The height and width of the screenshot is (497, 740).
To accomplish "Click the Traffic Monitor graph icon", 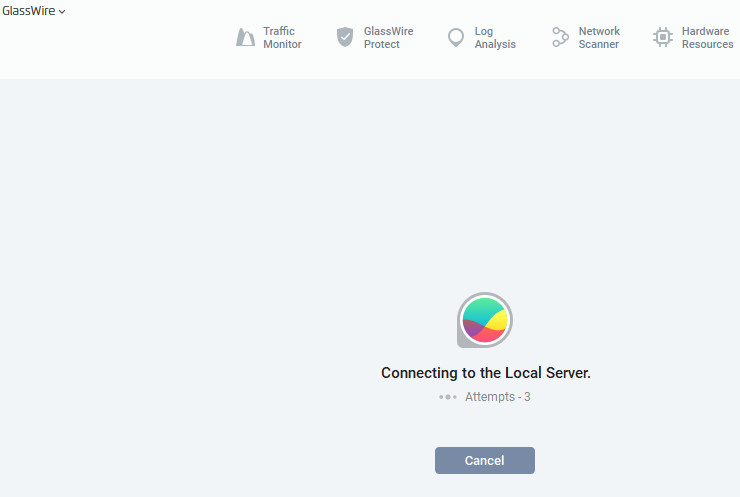I will click(245, 38).
